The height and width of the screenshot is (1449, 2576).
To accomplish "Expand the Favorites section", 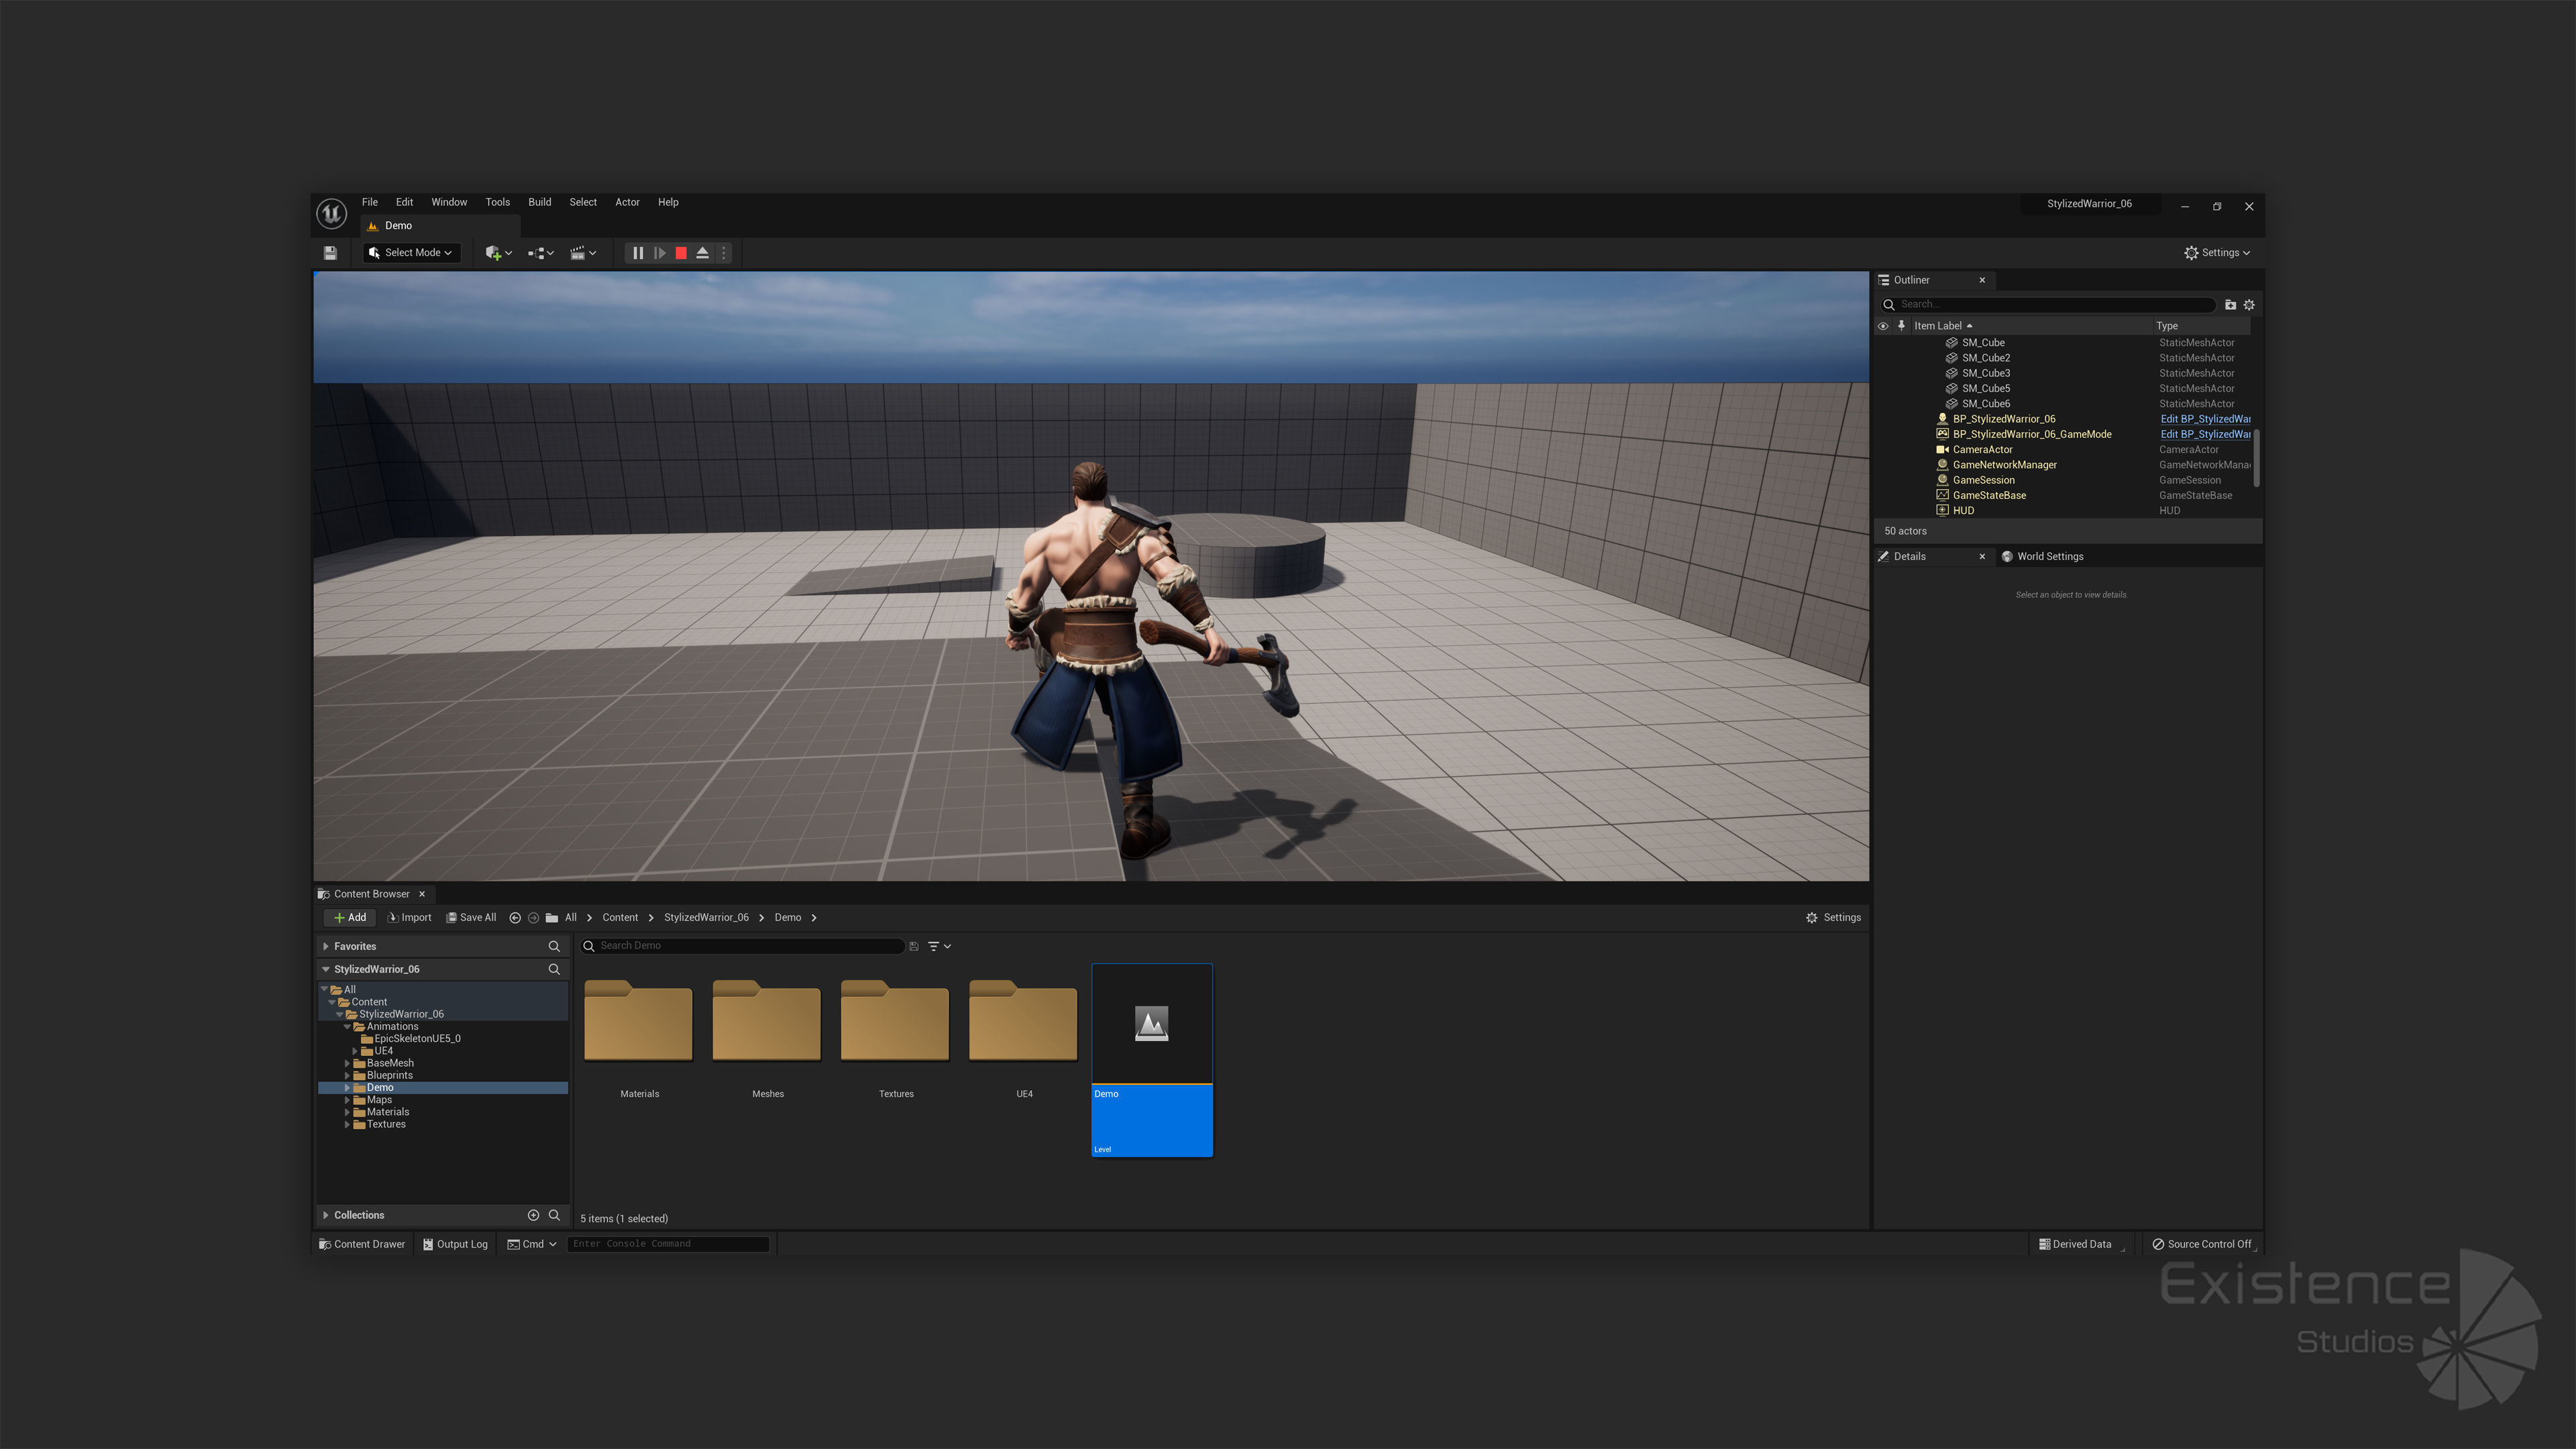I will (x=326, y=946).
